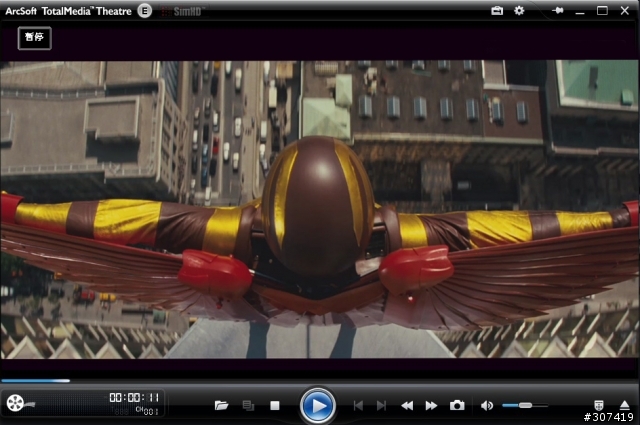
Task: Pin the player window on top
Action: (x=558, y=11)
